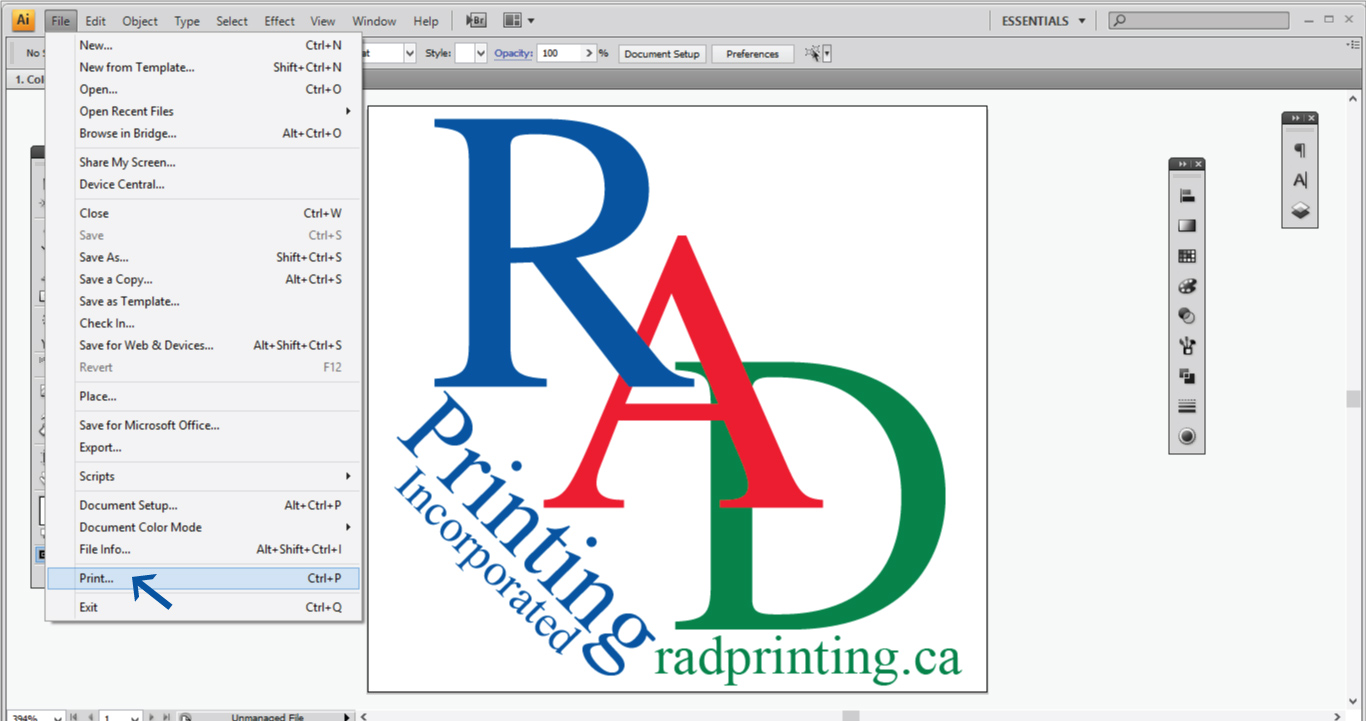Open the Character panel icon

click(1300, 180)
